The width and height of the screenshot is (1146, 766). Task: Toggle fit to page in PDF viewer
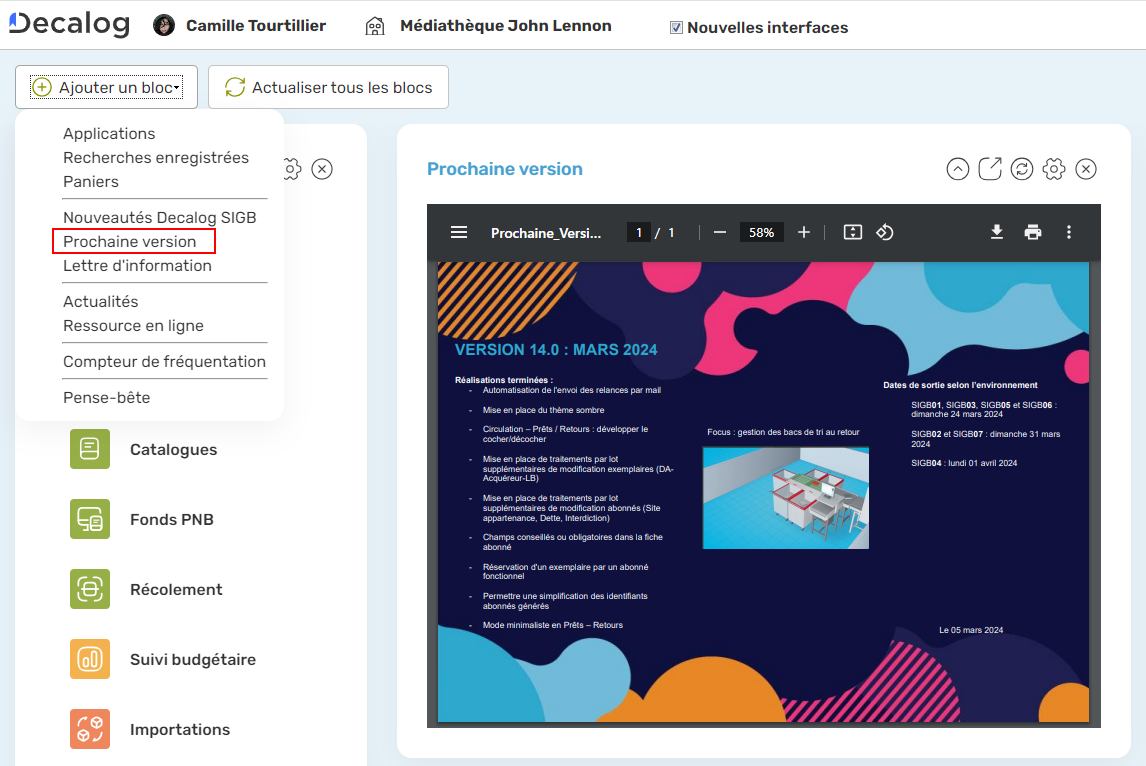[x=852, y=232]
